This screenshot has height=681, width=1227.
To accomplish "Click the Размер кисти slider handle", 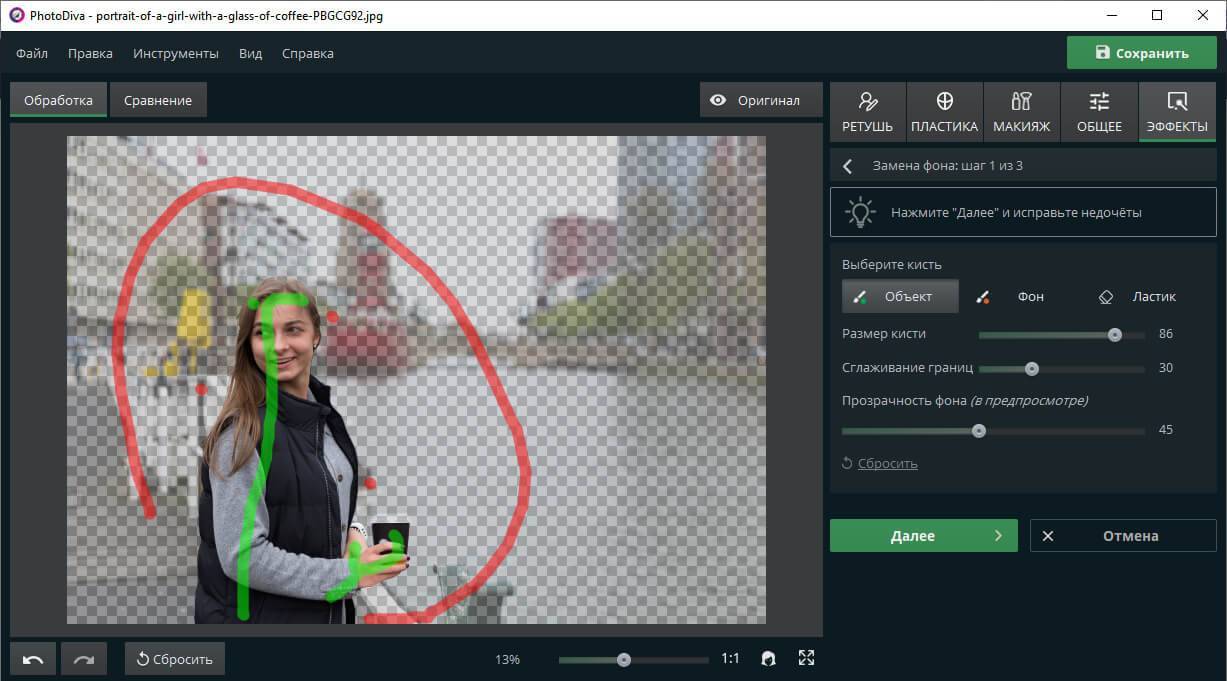I will click(x=1115, y=335).
